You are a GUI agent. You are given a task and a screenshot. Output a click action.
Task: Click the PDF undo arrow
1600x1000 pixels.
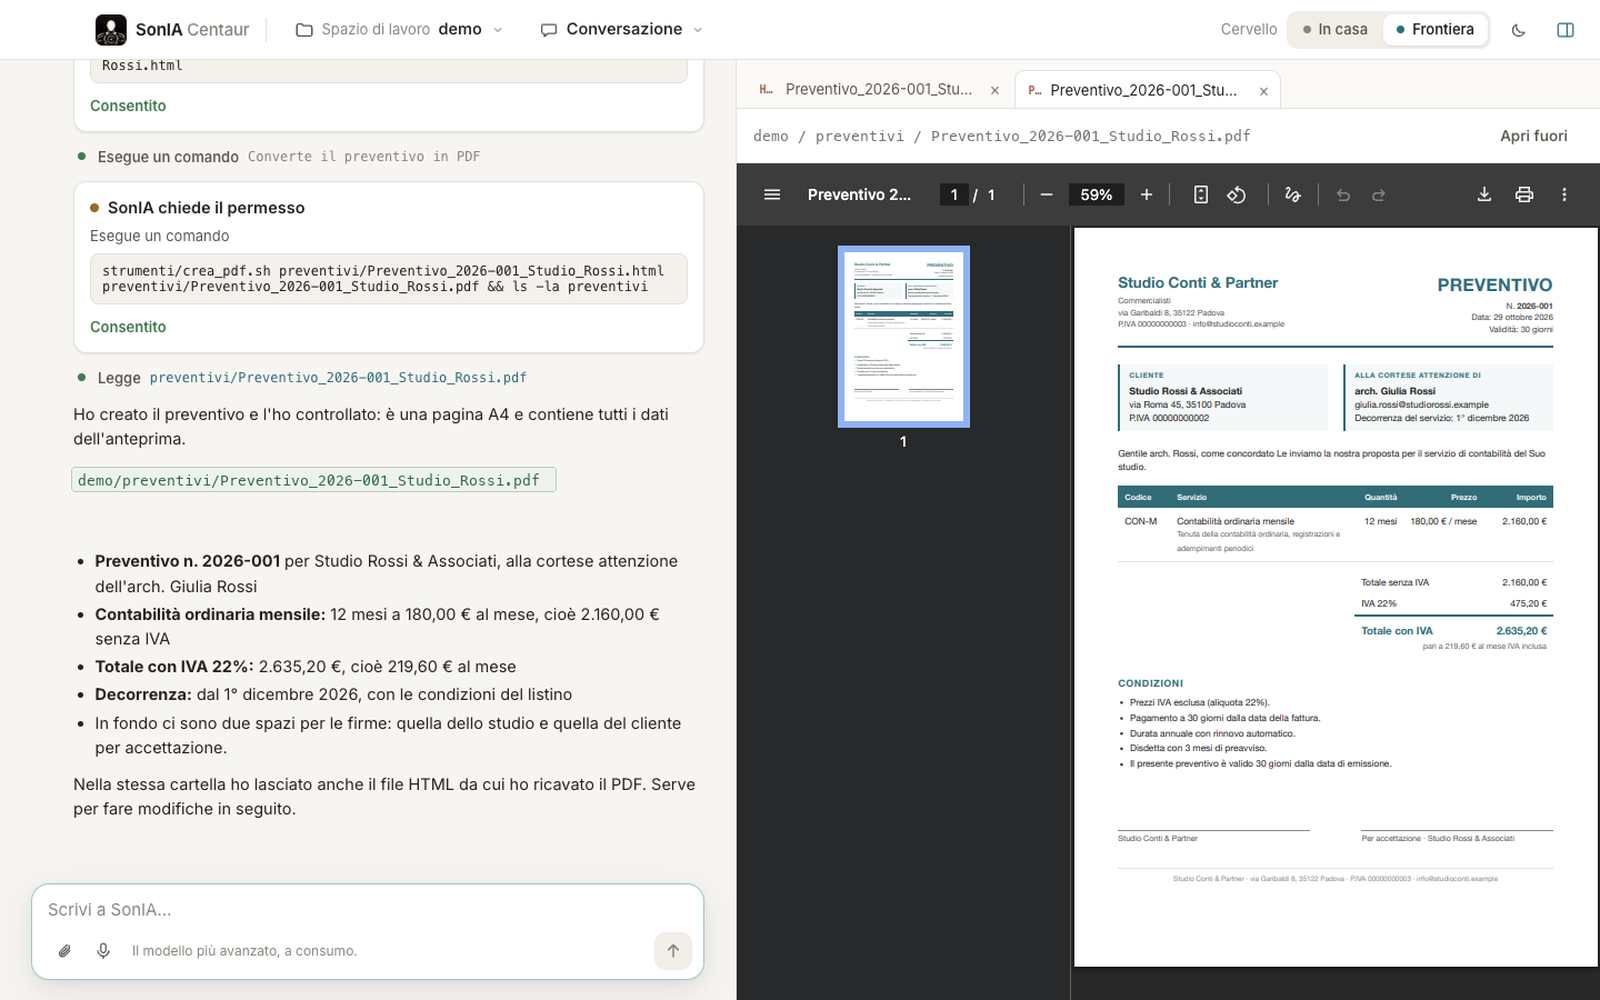click(1343, 195)
